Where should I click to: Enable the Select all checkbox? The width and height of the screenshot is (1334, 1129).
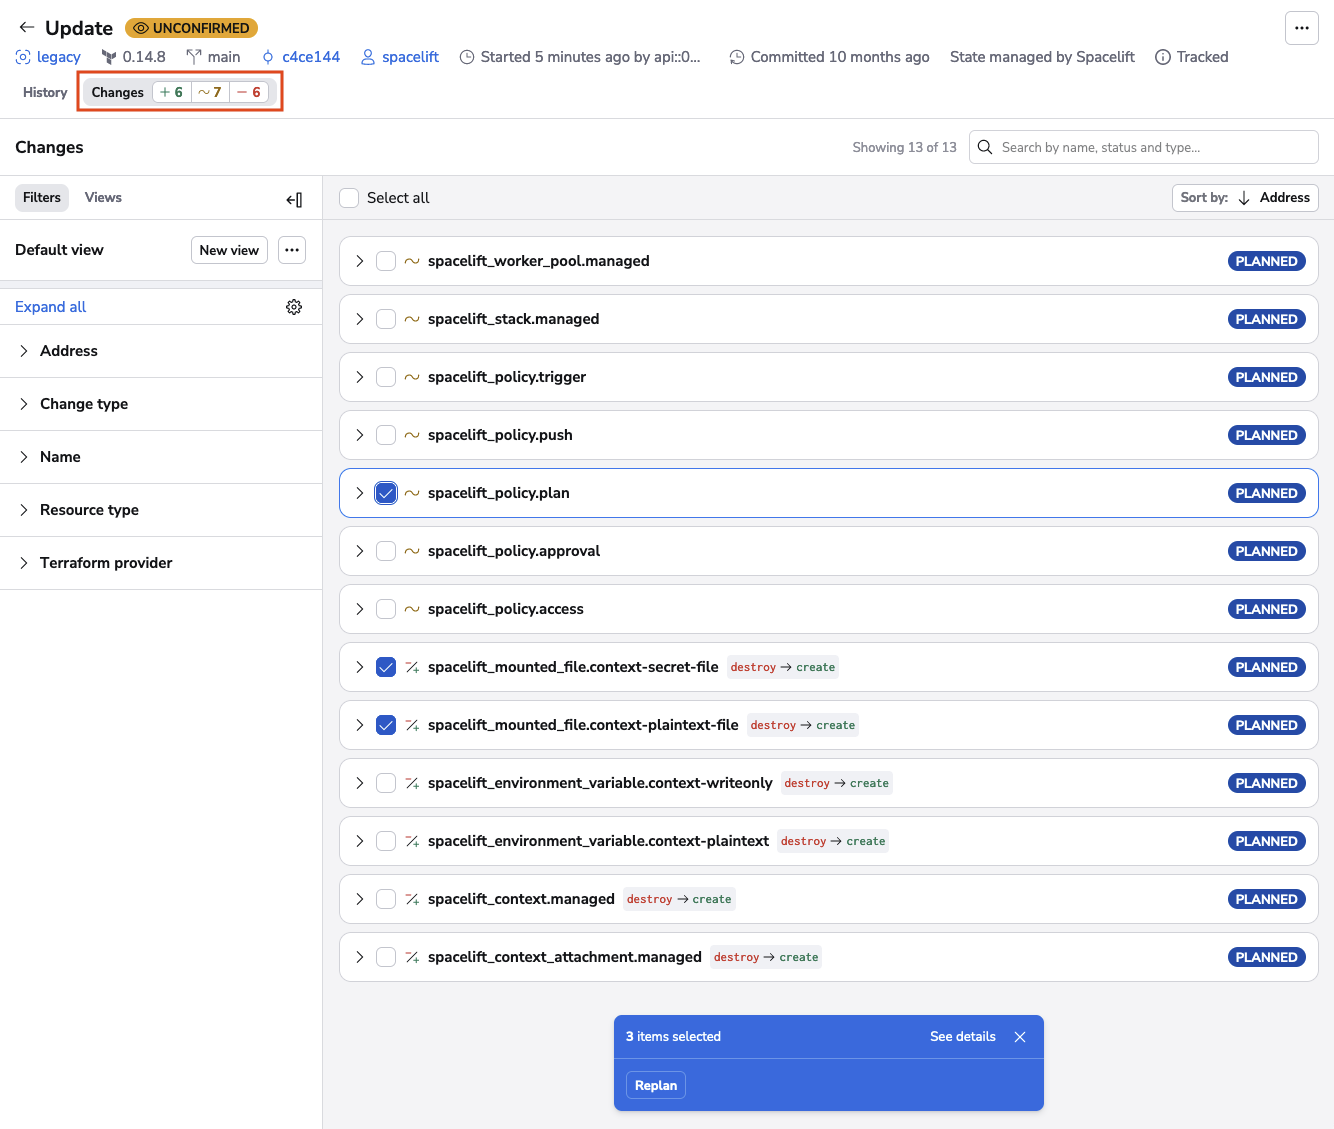[348, 198]
